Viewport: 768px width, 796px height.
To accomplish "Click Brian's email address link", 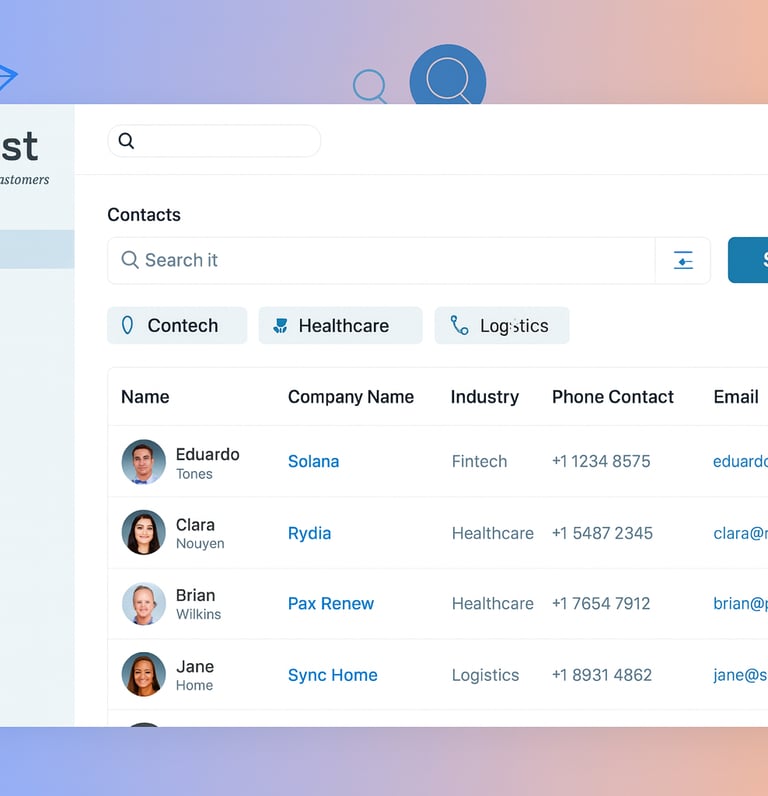I will tap(740, 604).
